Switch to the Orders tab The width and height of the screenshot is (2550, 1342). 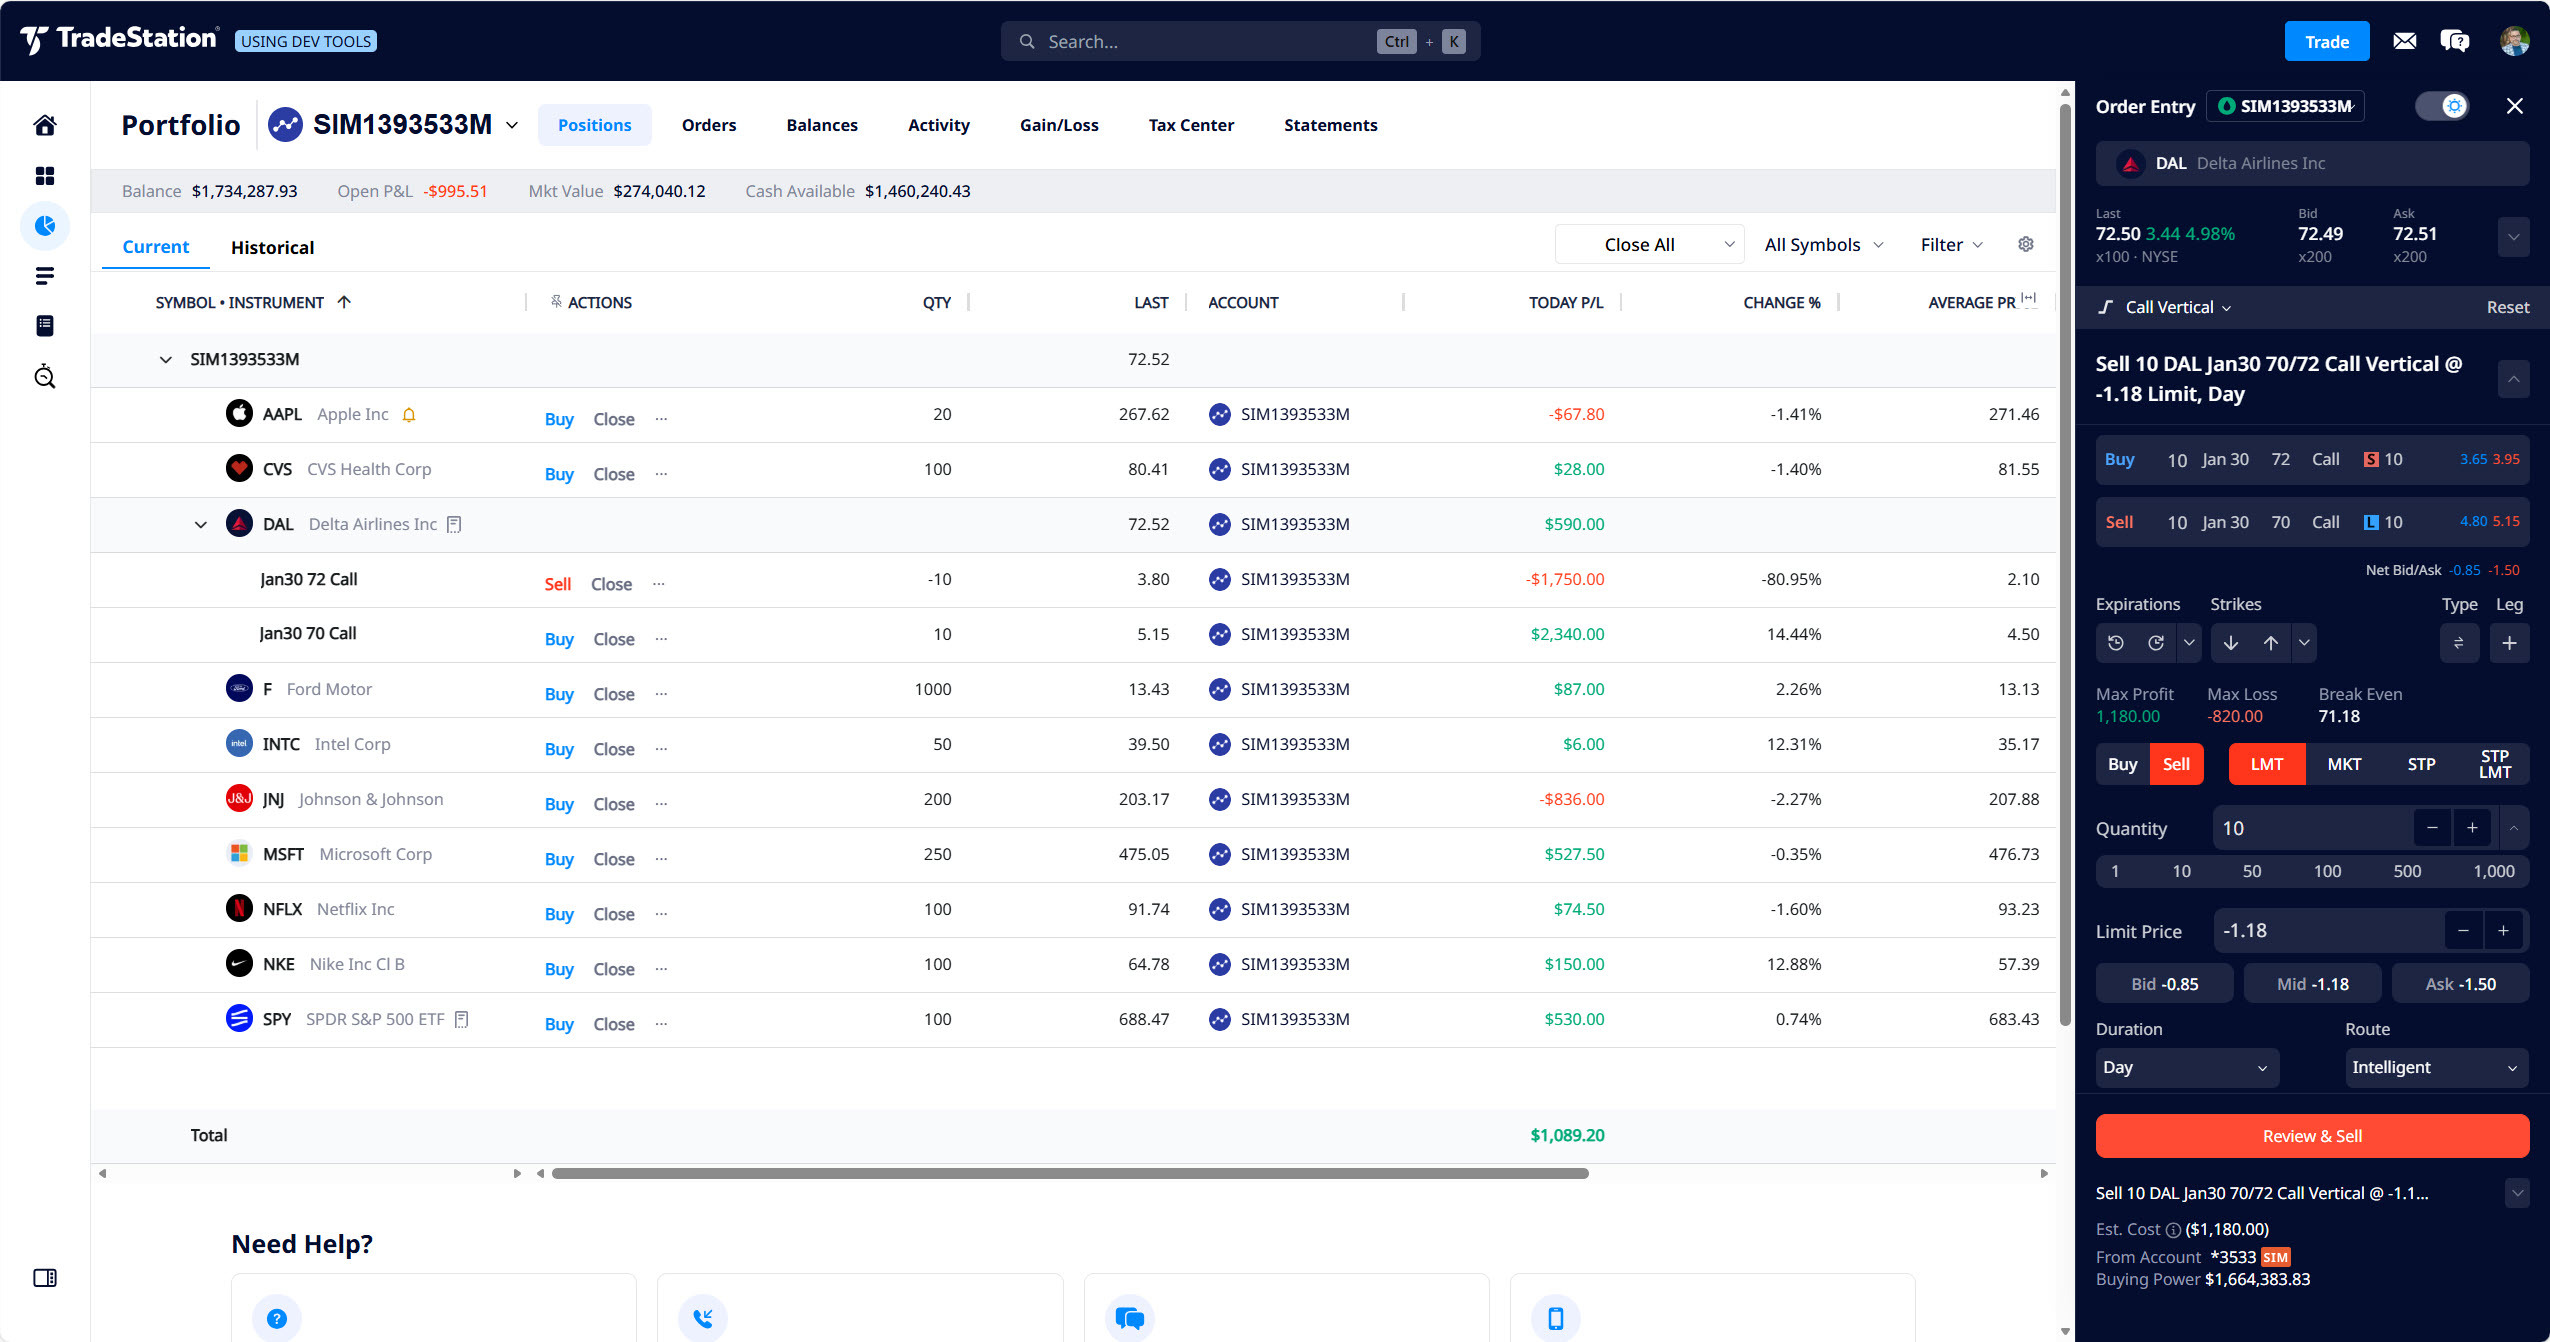(709, 125)
